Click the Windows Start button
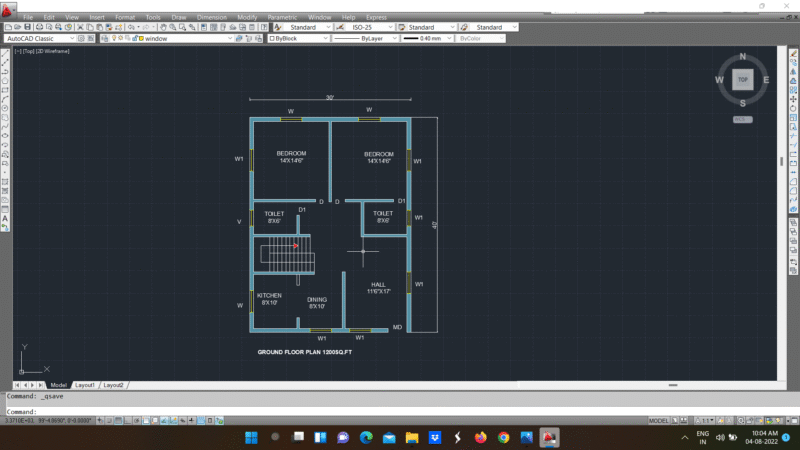Screen dimensions: 800x450 (x=252, y=437)
